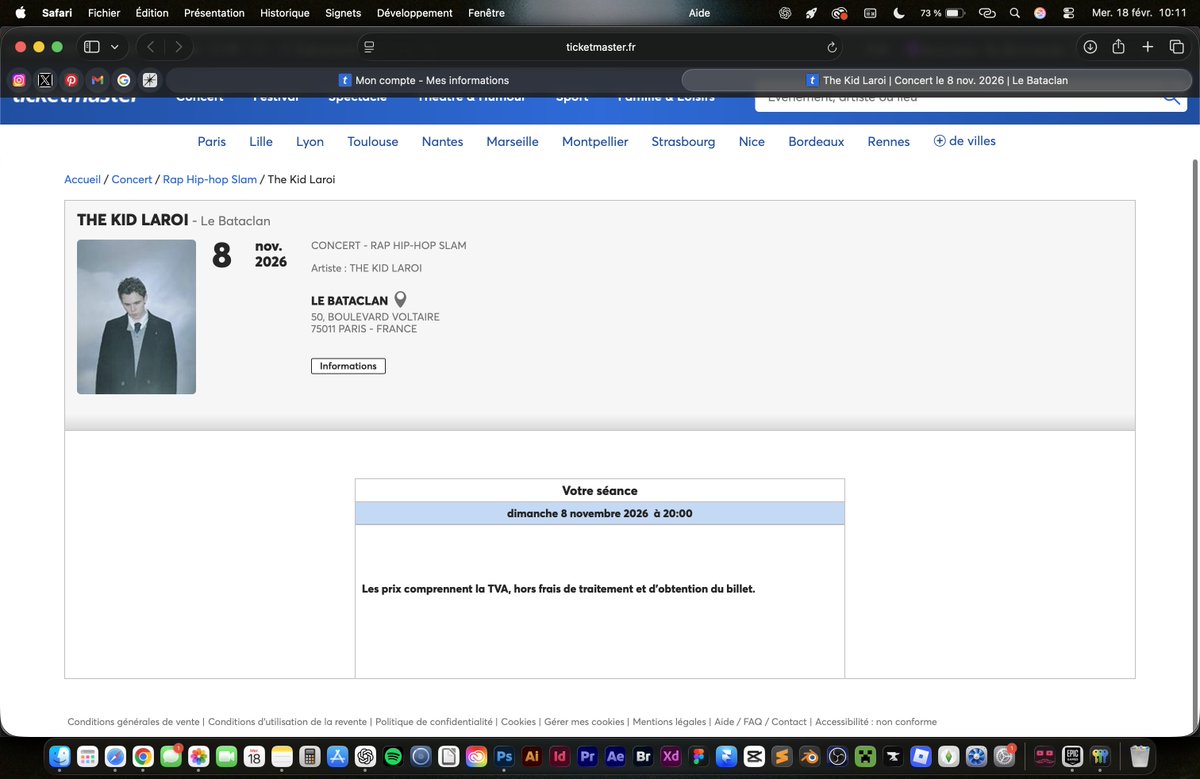Open Photoshop from the Dock
This screenshot has height=779, width=1200.
click(504, 756)
